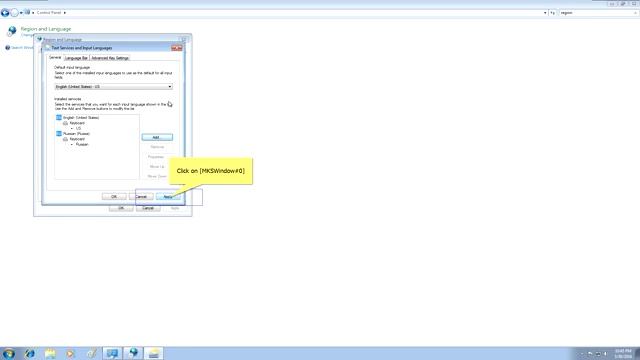The image size is (640, 360).
Task: Click the Control Panel breadcrumb in address bar
Action: [49, 13]
